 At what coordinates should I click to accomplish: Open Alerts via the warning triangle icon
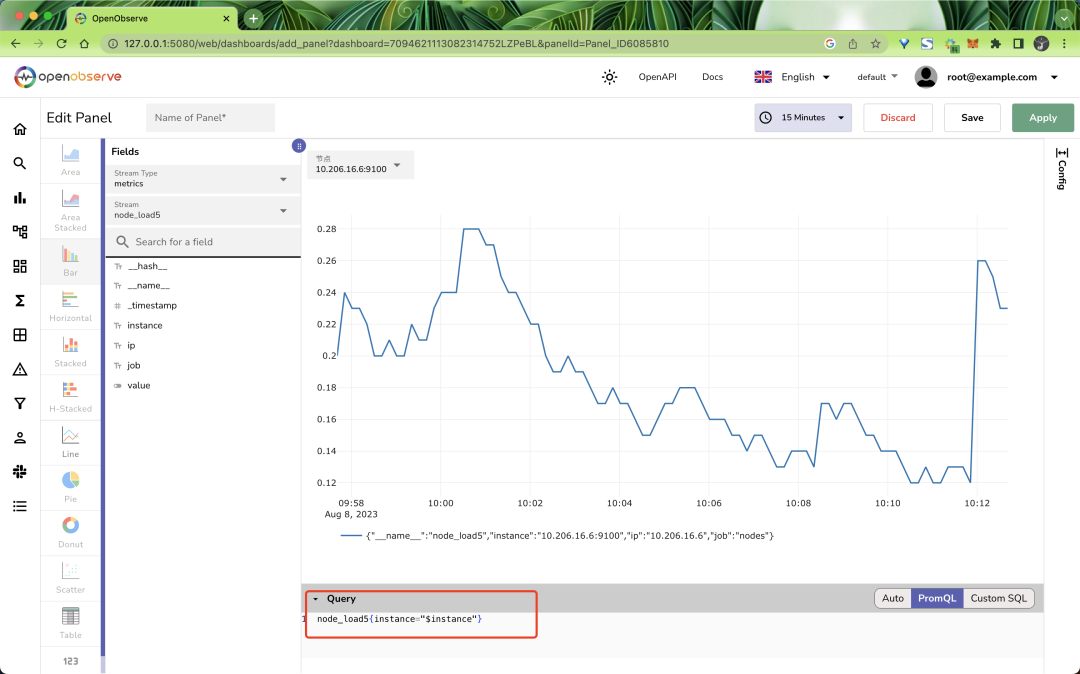click(20, 369)
